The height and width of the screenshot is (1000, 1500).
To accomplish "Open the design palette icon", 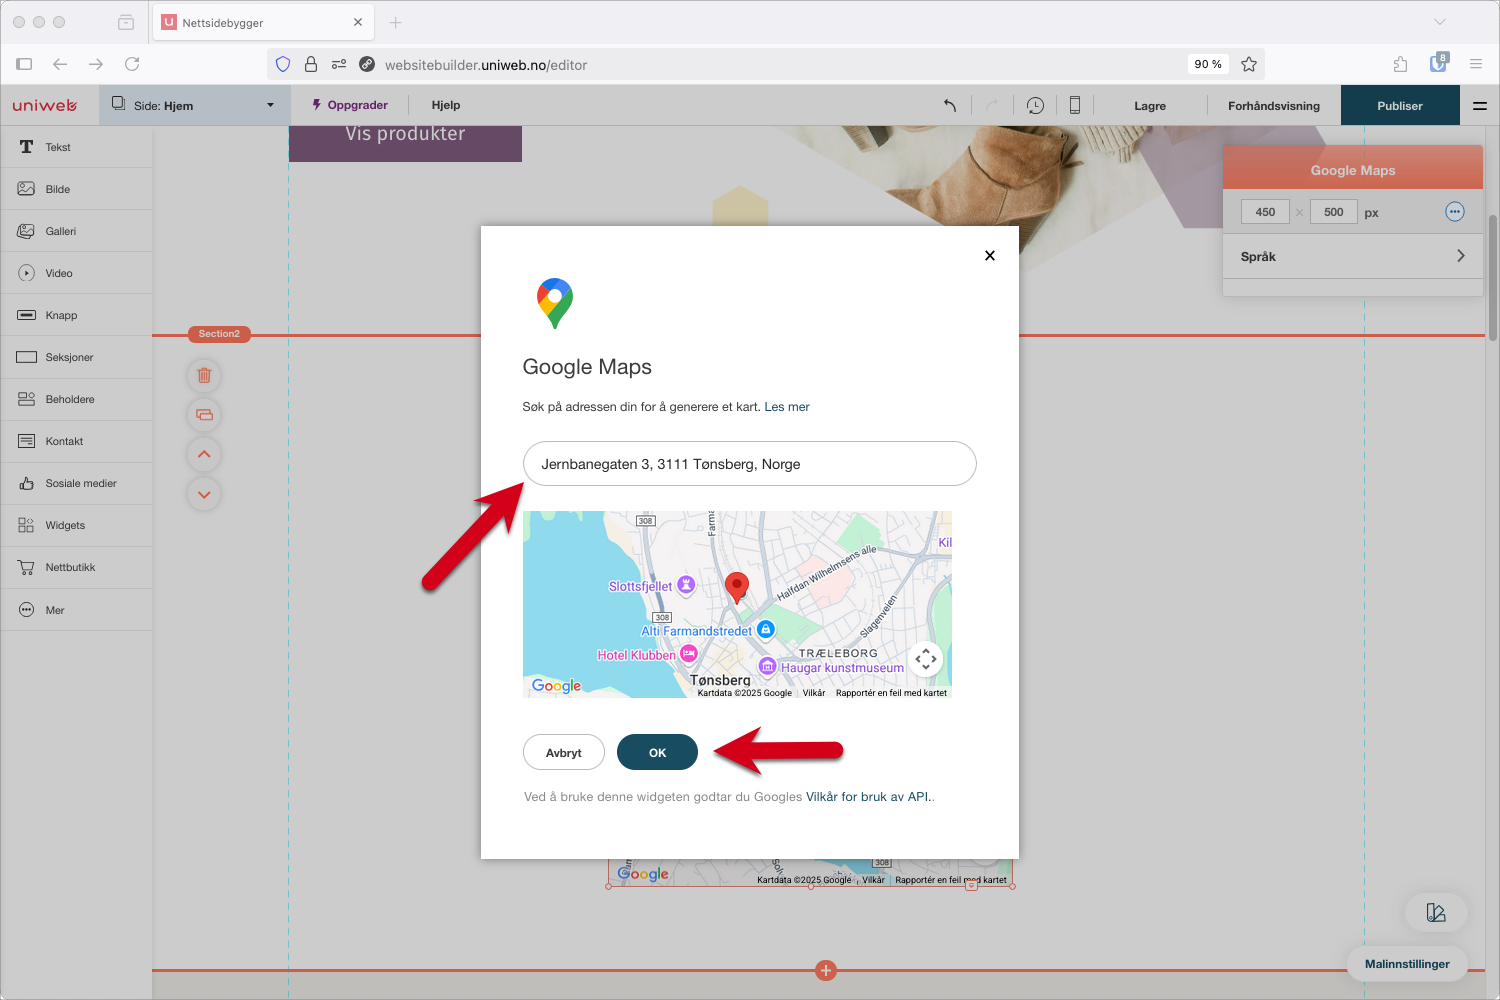I will [x=1436, y=912].
